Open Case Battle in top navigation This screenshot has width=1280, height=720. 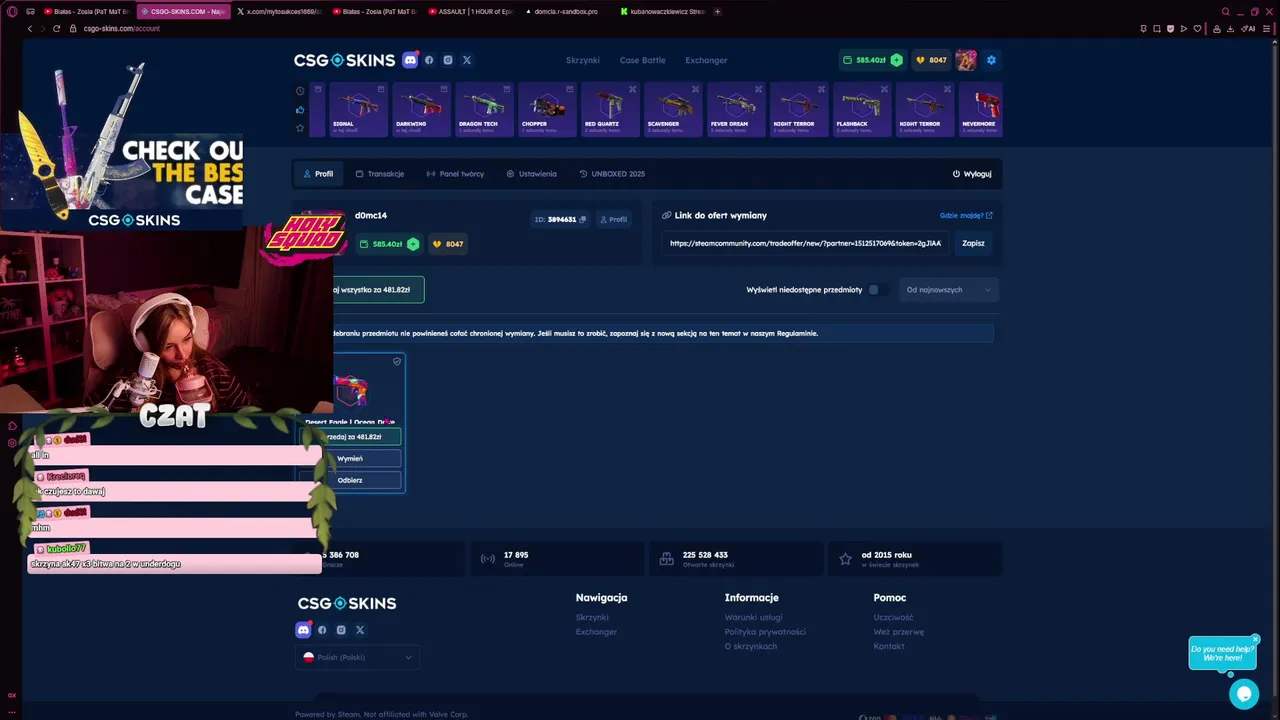point(642,60)
